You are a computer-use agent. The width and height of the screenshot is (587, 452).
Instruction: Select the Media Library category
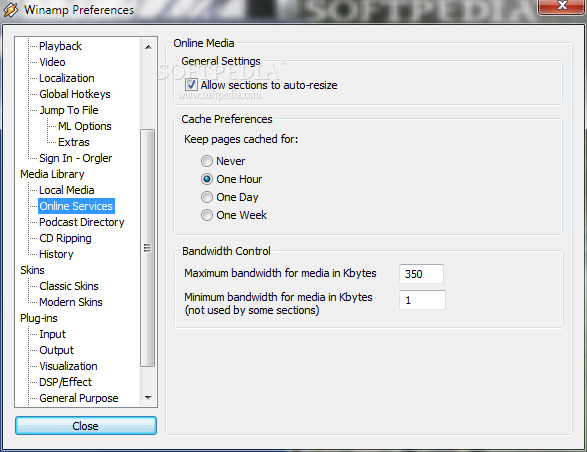(52, 174)
